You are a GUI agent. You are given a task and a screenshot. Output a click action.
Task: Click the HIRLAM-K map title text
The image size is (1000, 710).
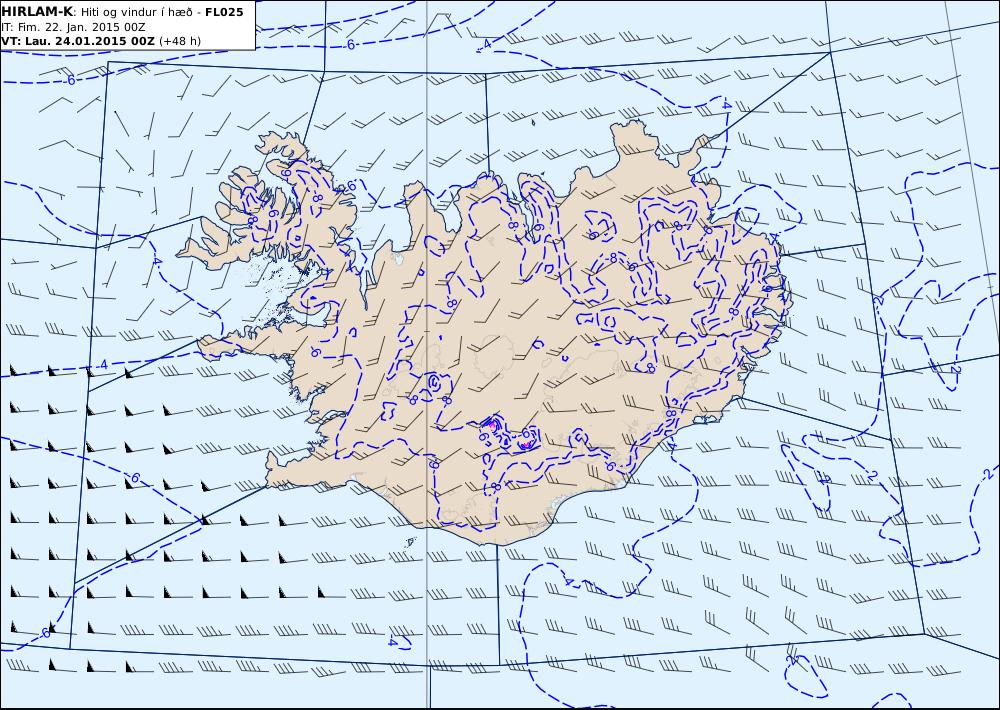tap(38, 12)
